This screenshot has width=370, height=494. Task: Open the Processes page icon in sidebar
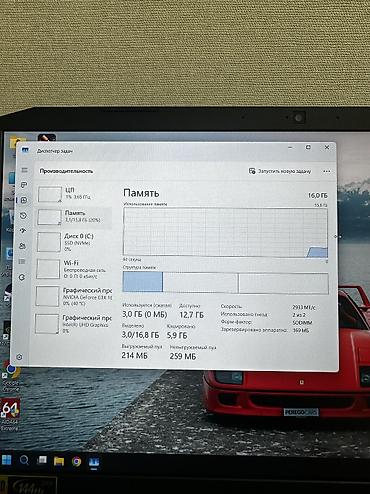(24, 185)
